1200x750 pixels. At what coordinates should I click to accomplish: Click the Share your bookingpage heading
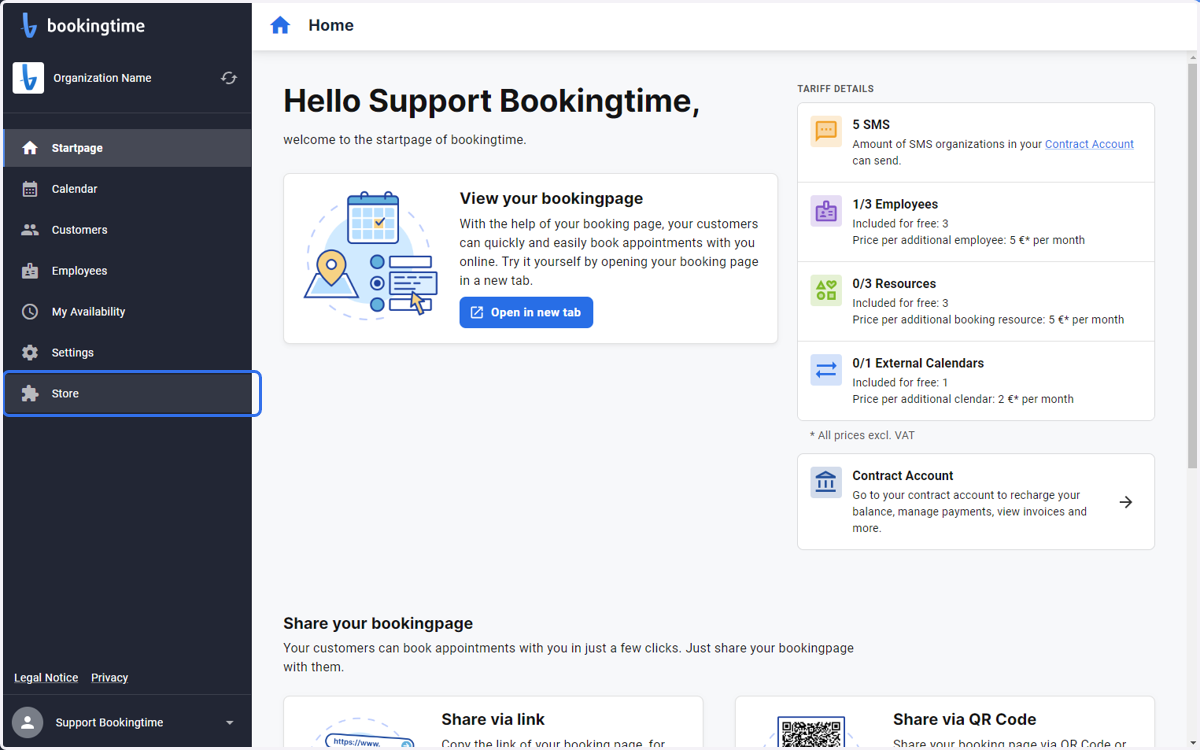click(x=378, y=623)
